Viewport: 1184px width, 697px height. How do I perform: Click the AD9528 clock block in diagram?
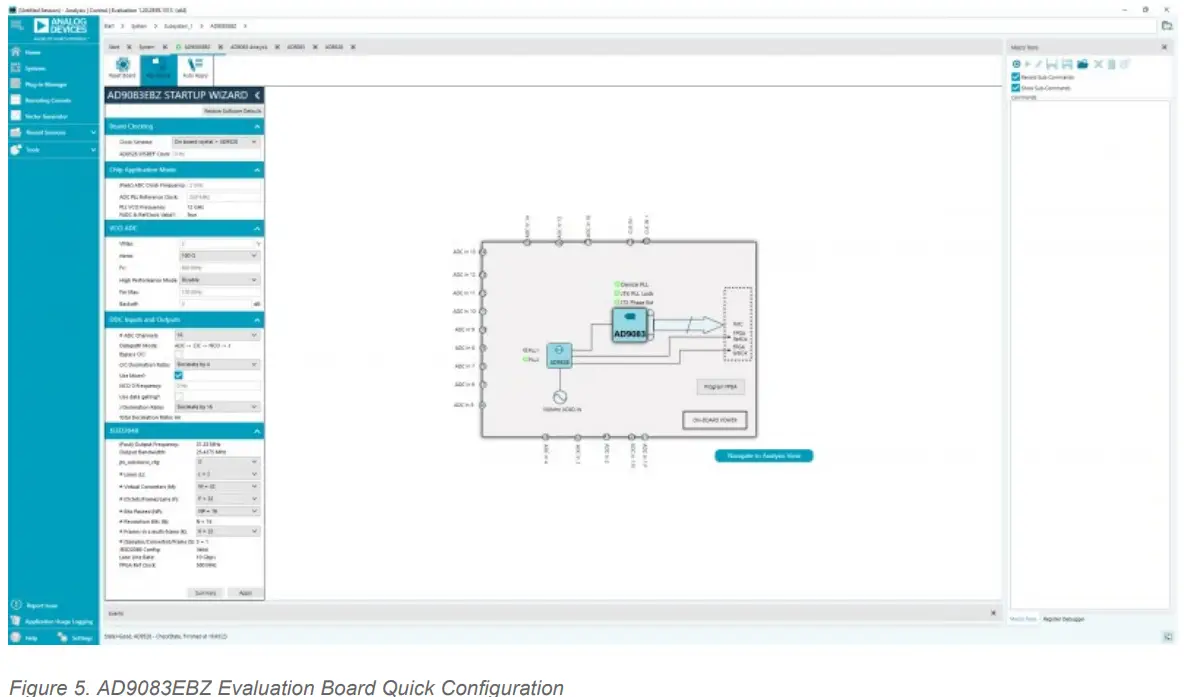tap(559, 355)
